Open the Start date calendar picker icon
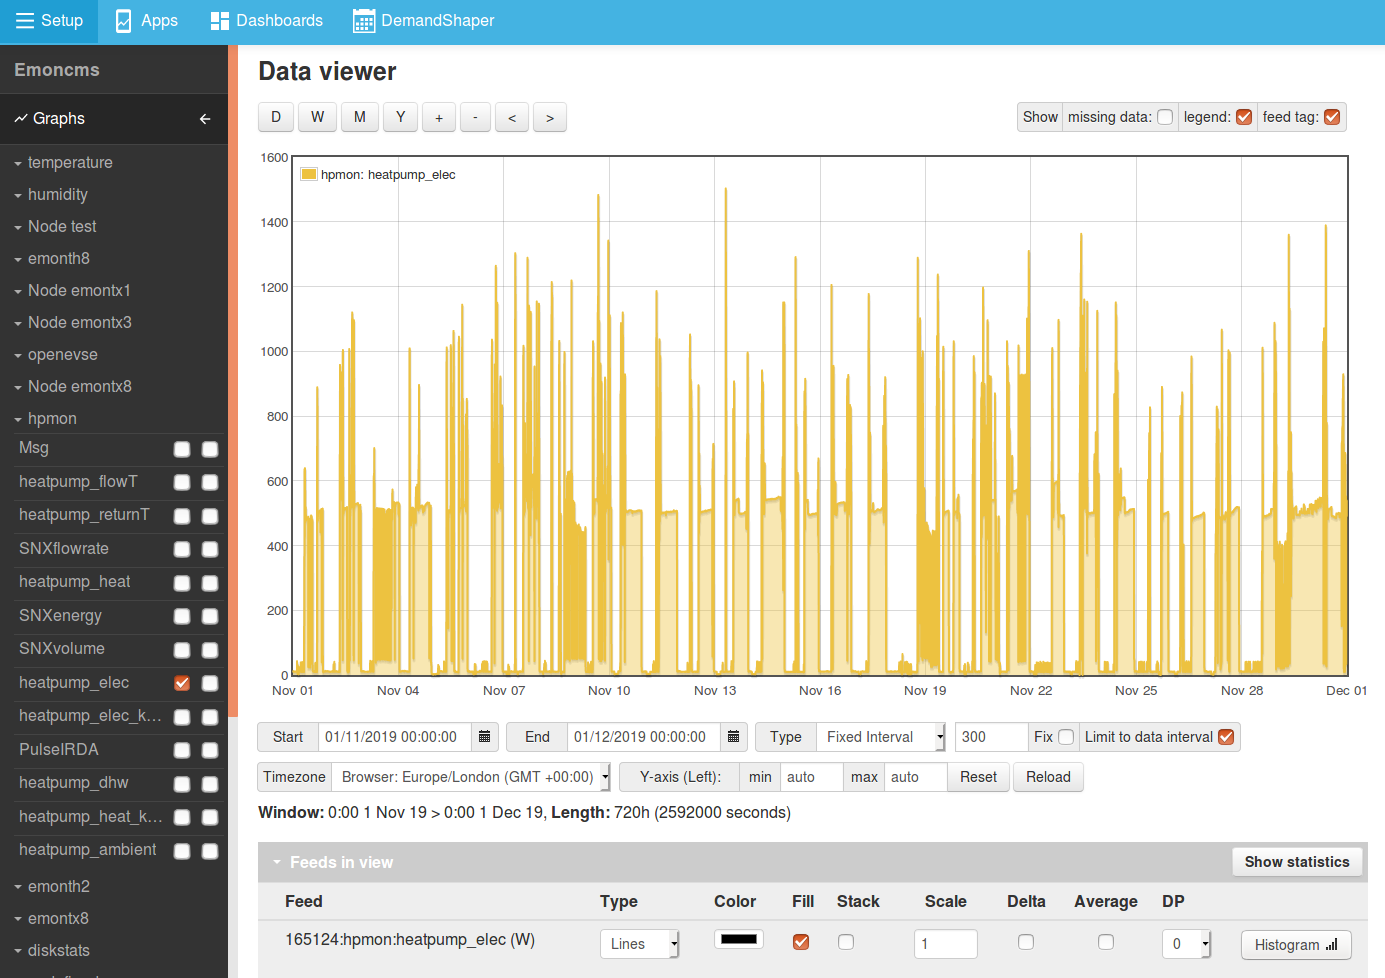1385x978 pixels. [485, 737]
